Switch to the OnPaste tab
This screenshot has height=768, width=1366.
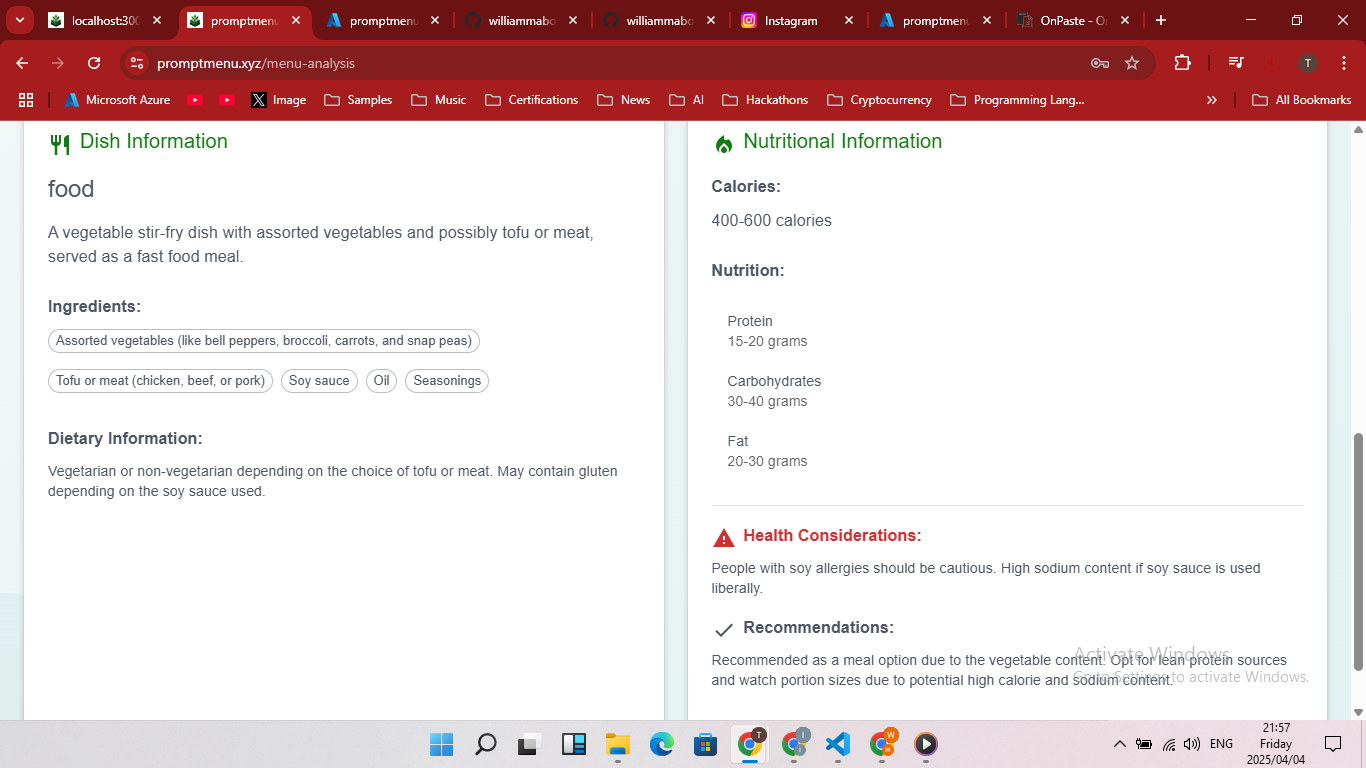1072,20
